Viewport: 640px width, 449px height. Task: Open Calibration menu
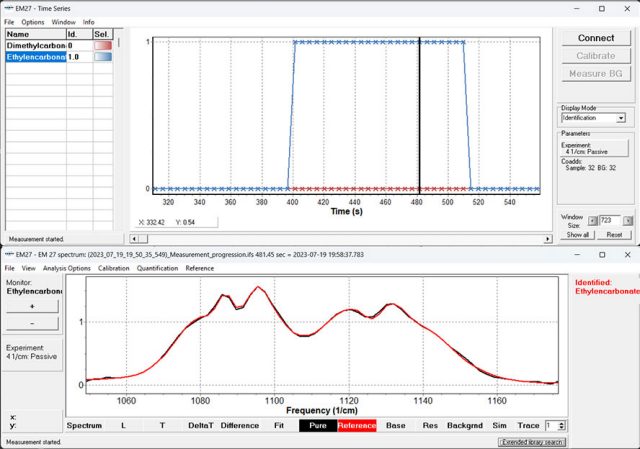[x=113, y=268]
